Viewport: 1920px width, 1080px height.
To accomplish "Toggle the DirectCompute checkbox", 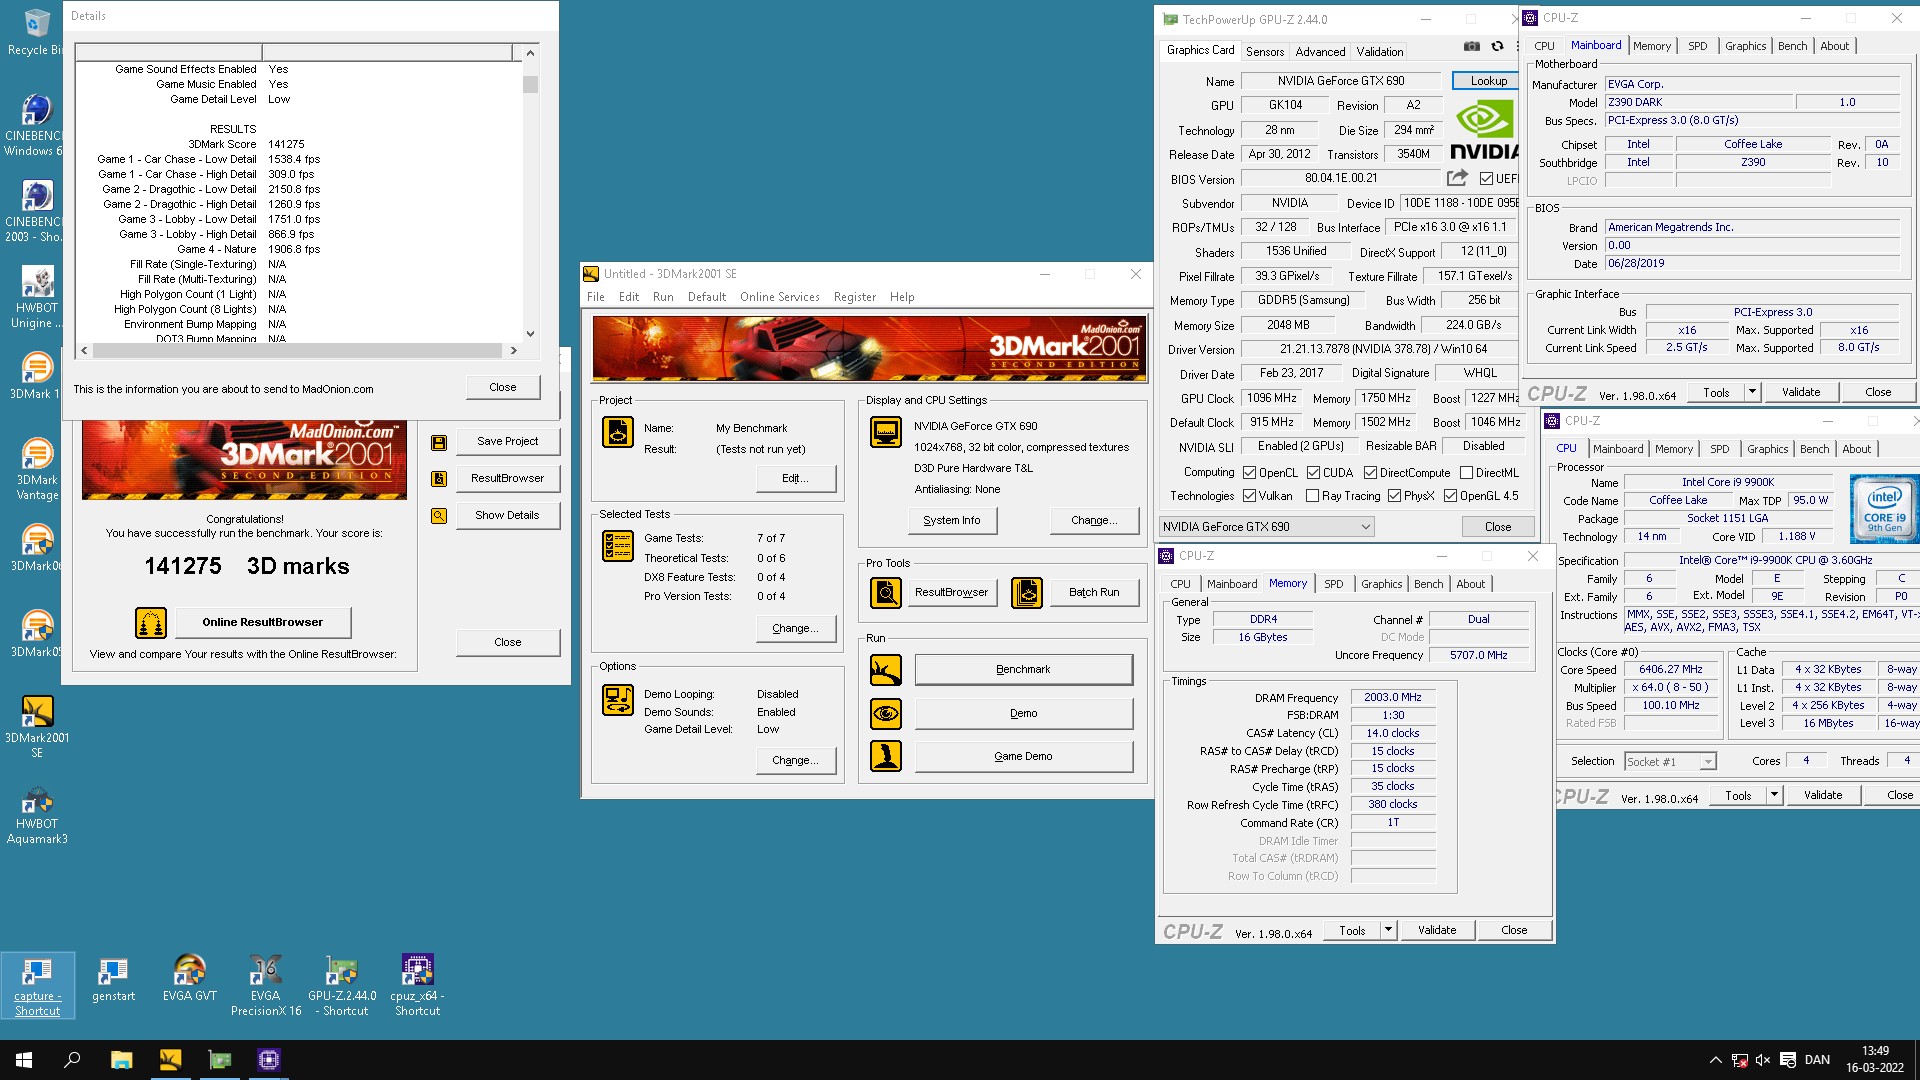I will (x=1370, y=473).
